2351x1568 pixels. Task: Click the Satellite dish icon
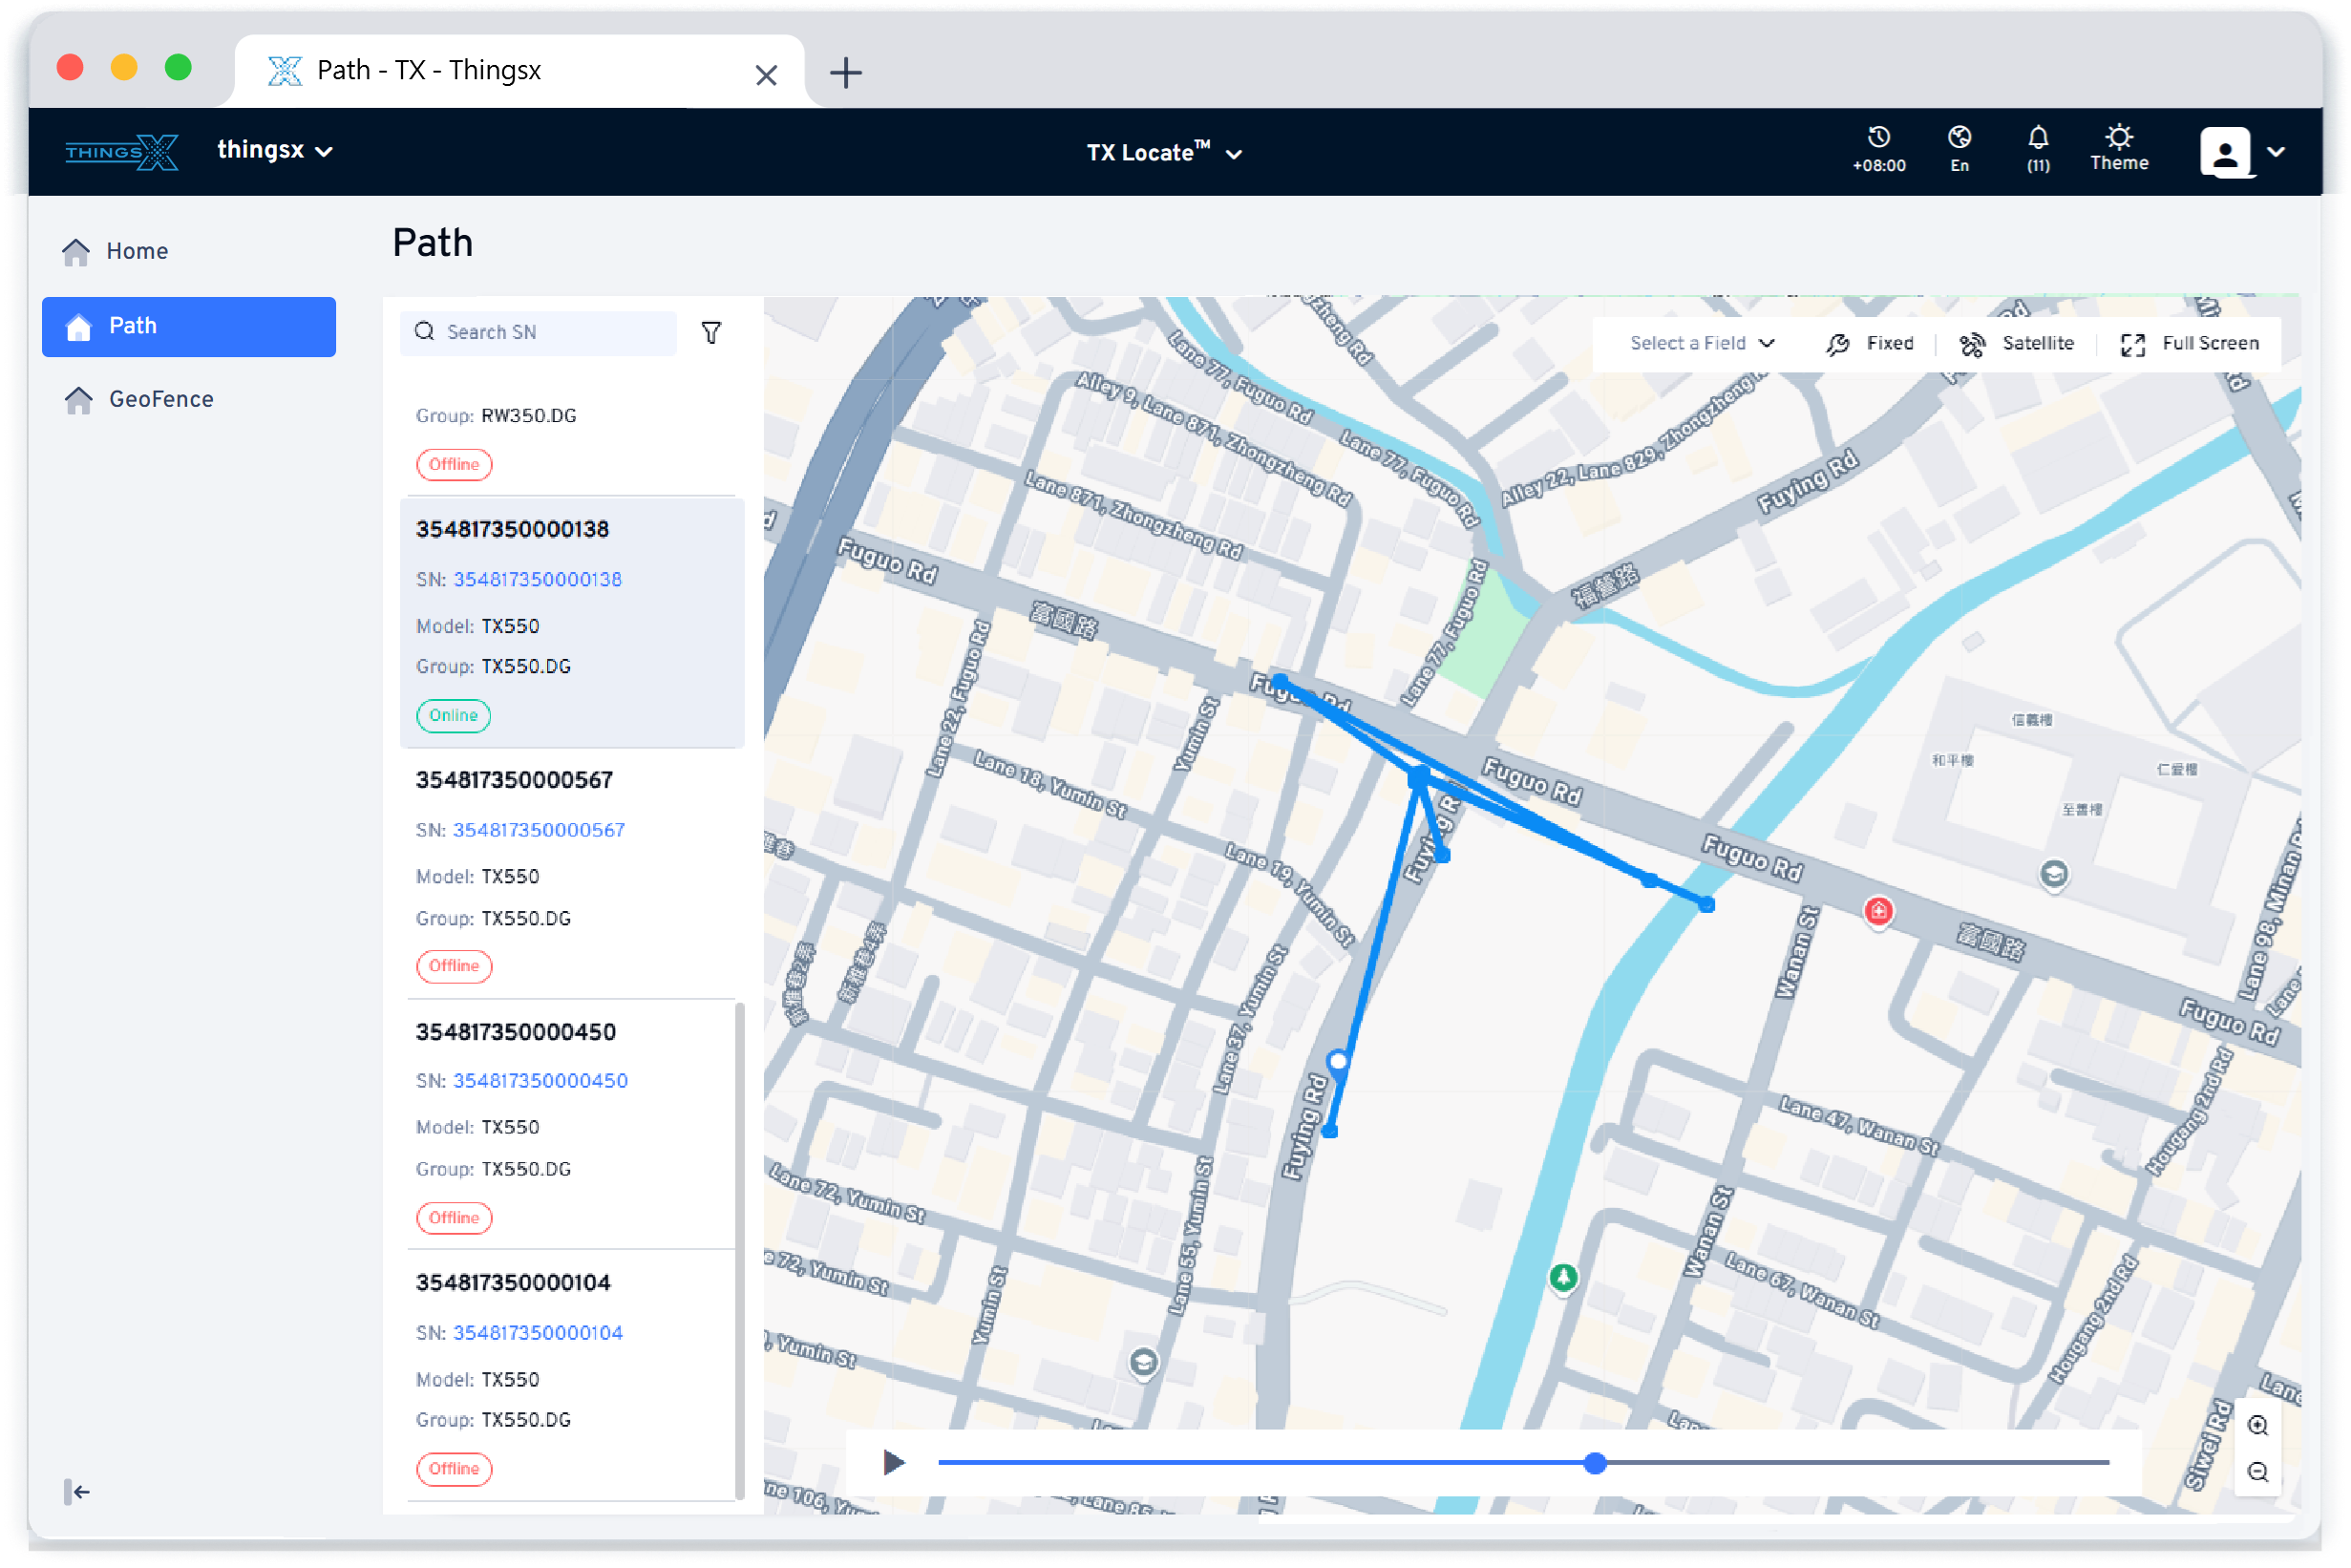click(1972, 345)
